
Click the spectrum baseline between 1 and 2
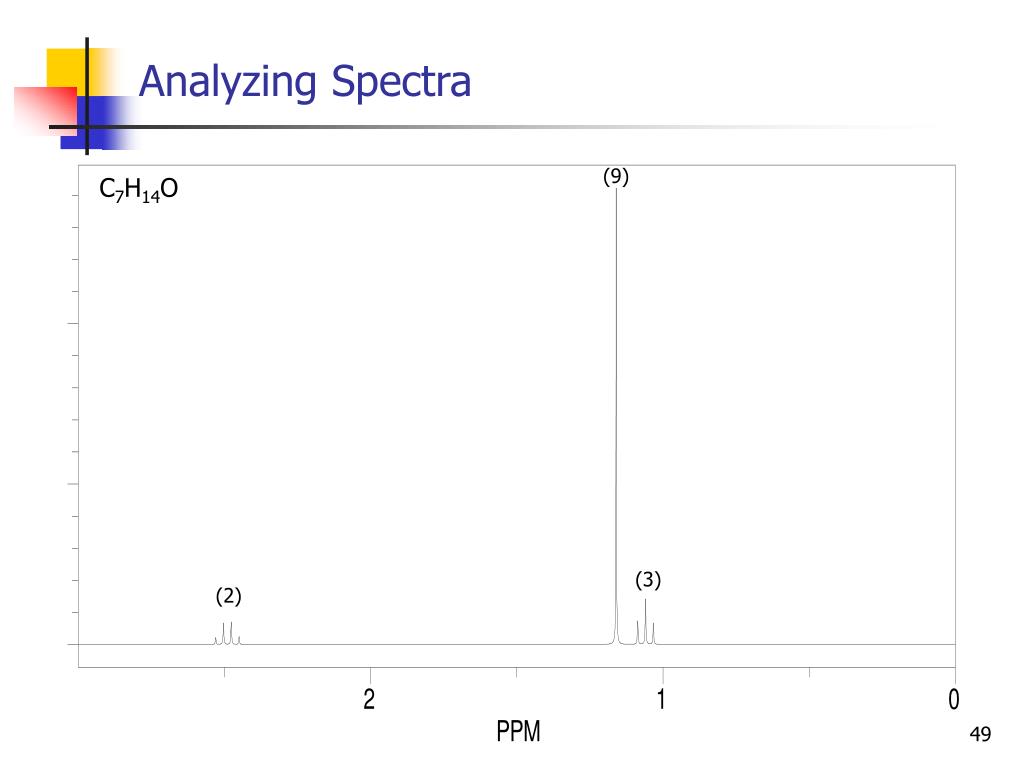tap(516, 645)
